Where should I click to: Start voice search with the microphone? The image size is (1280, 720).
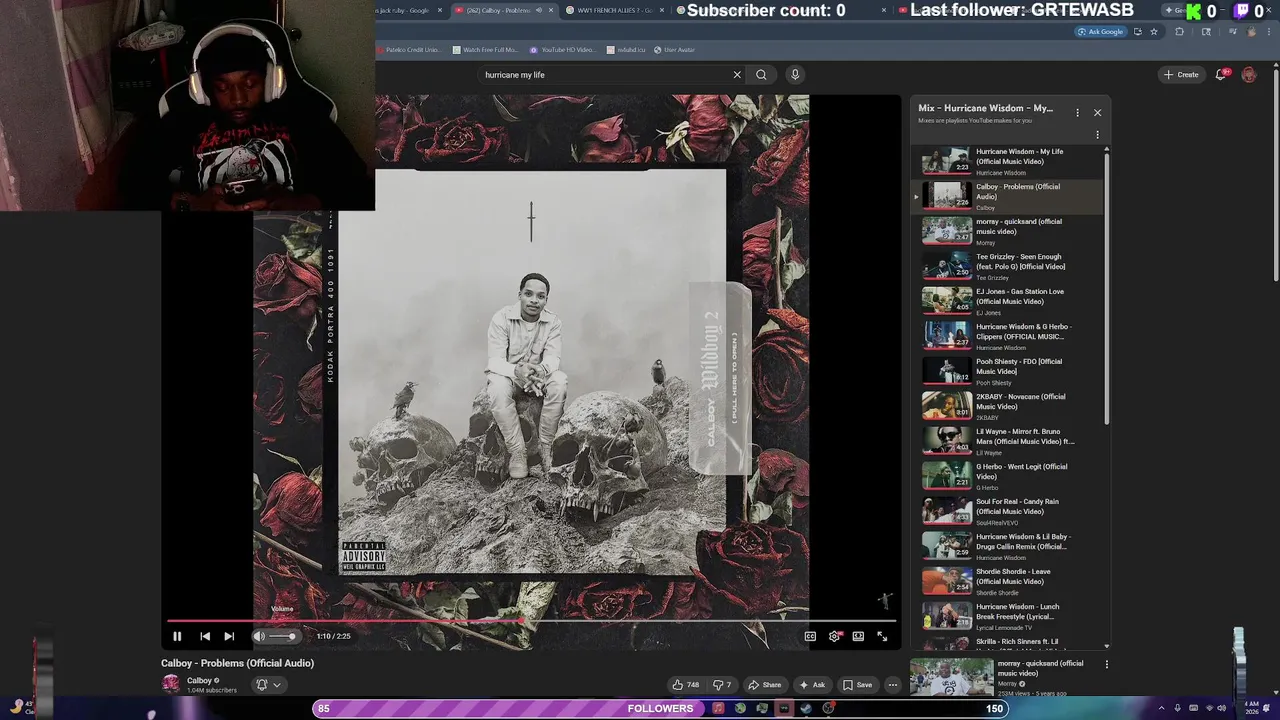[x=795, y=75]
